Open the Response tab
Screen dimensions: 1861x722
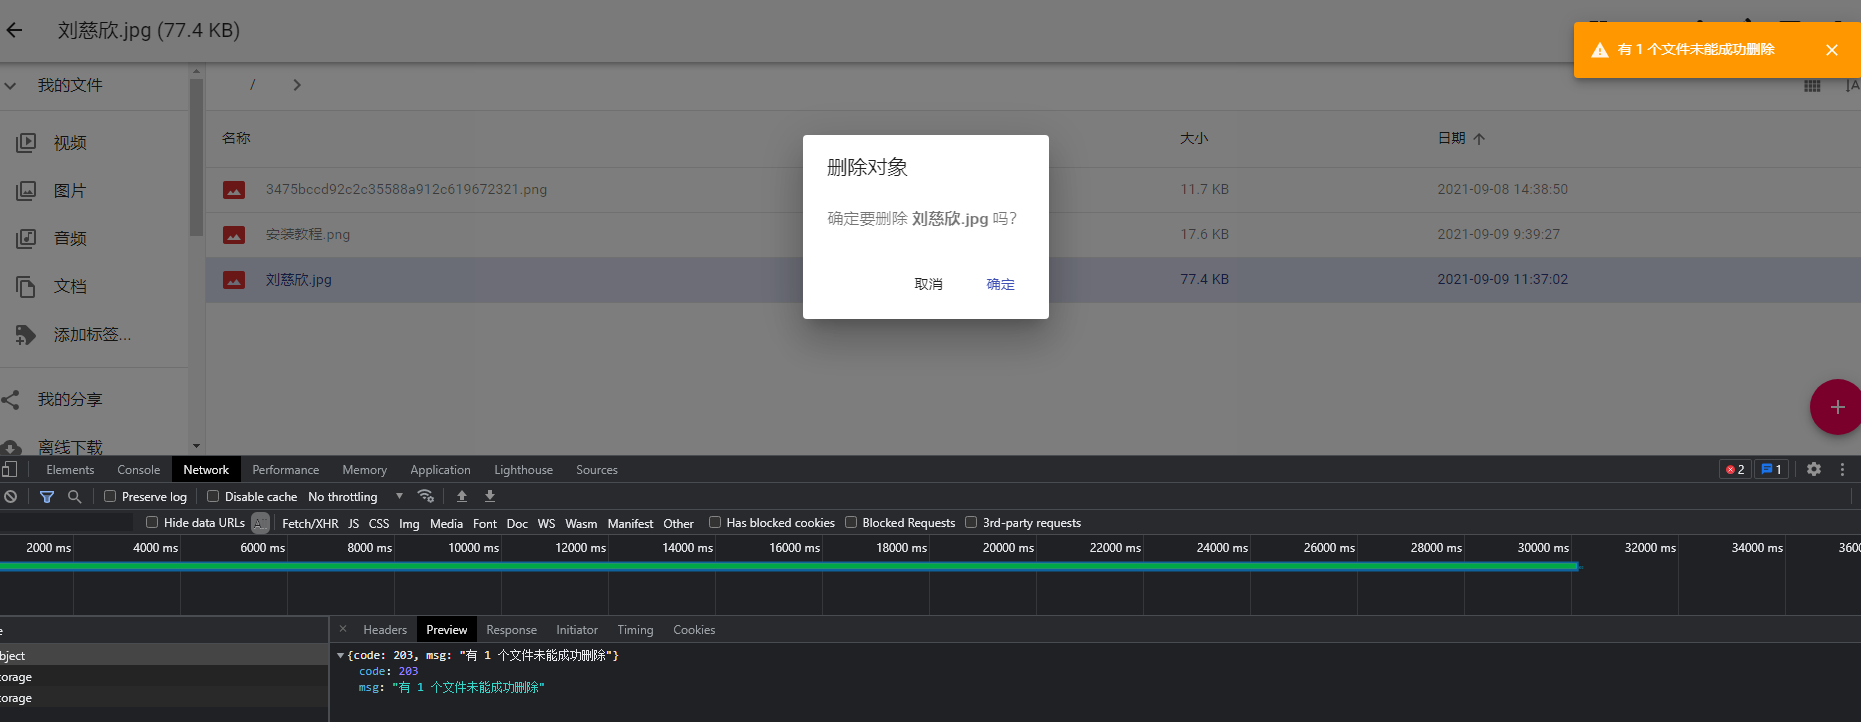click(x=511, y=630)
